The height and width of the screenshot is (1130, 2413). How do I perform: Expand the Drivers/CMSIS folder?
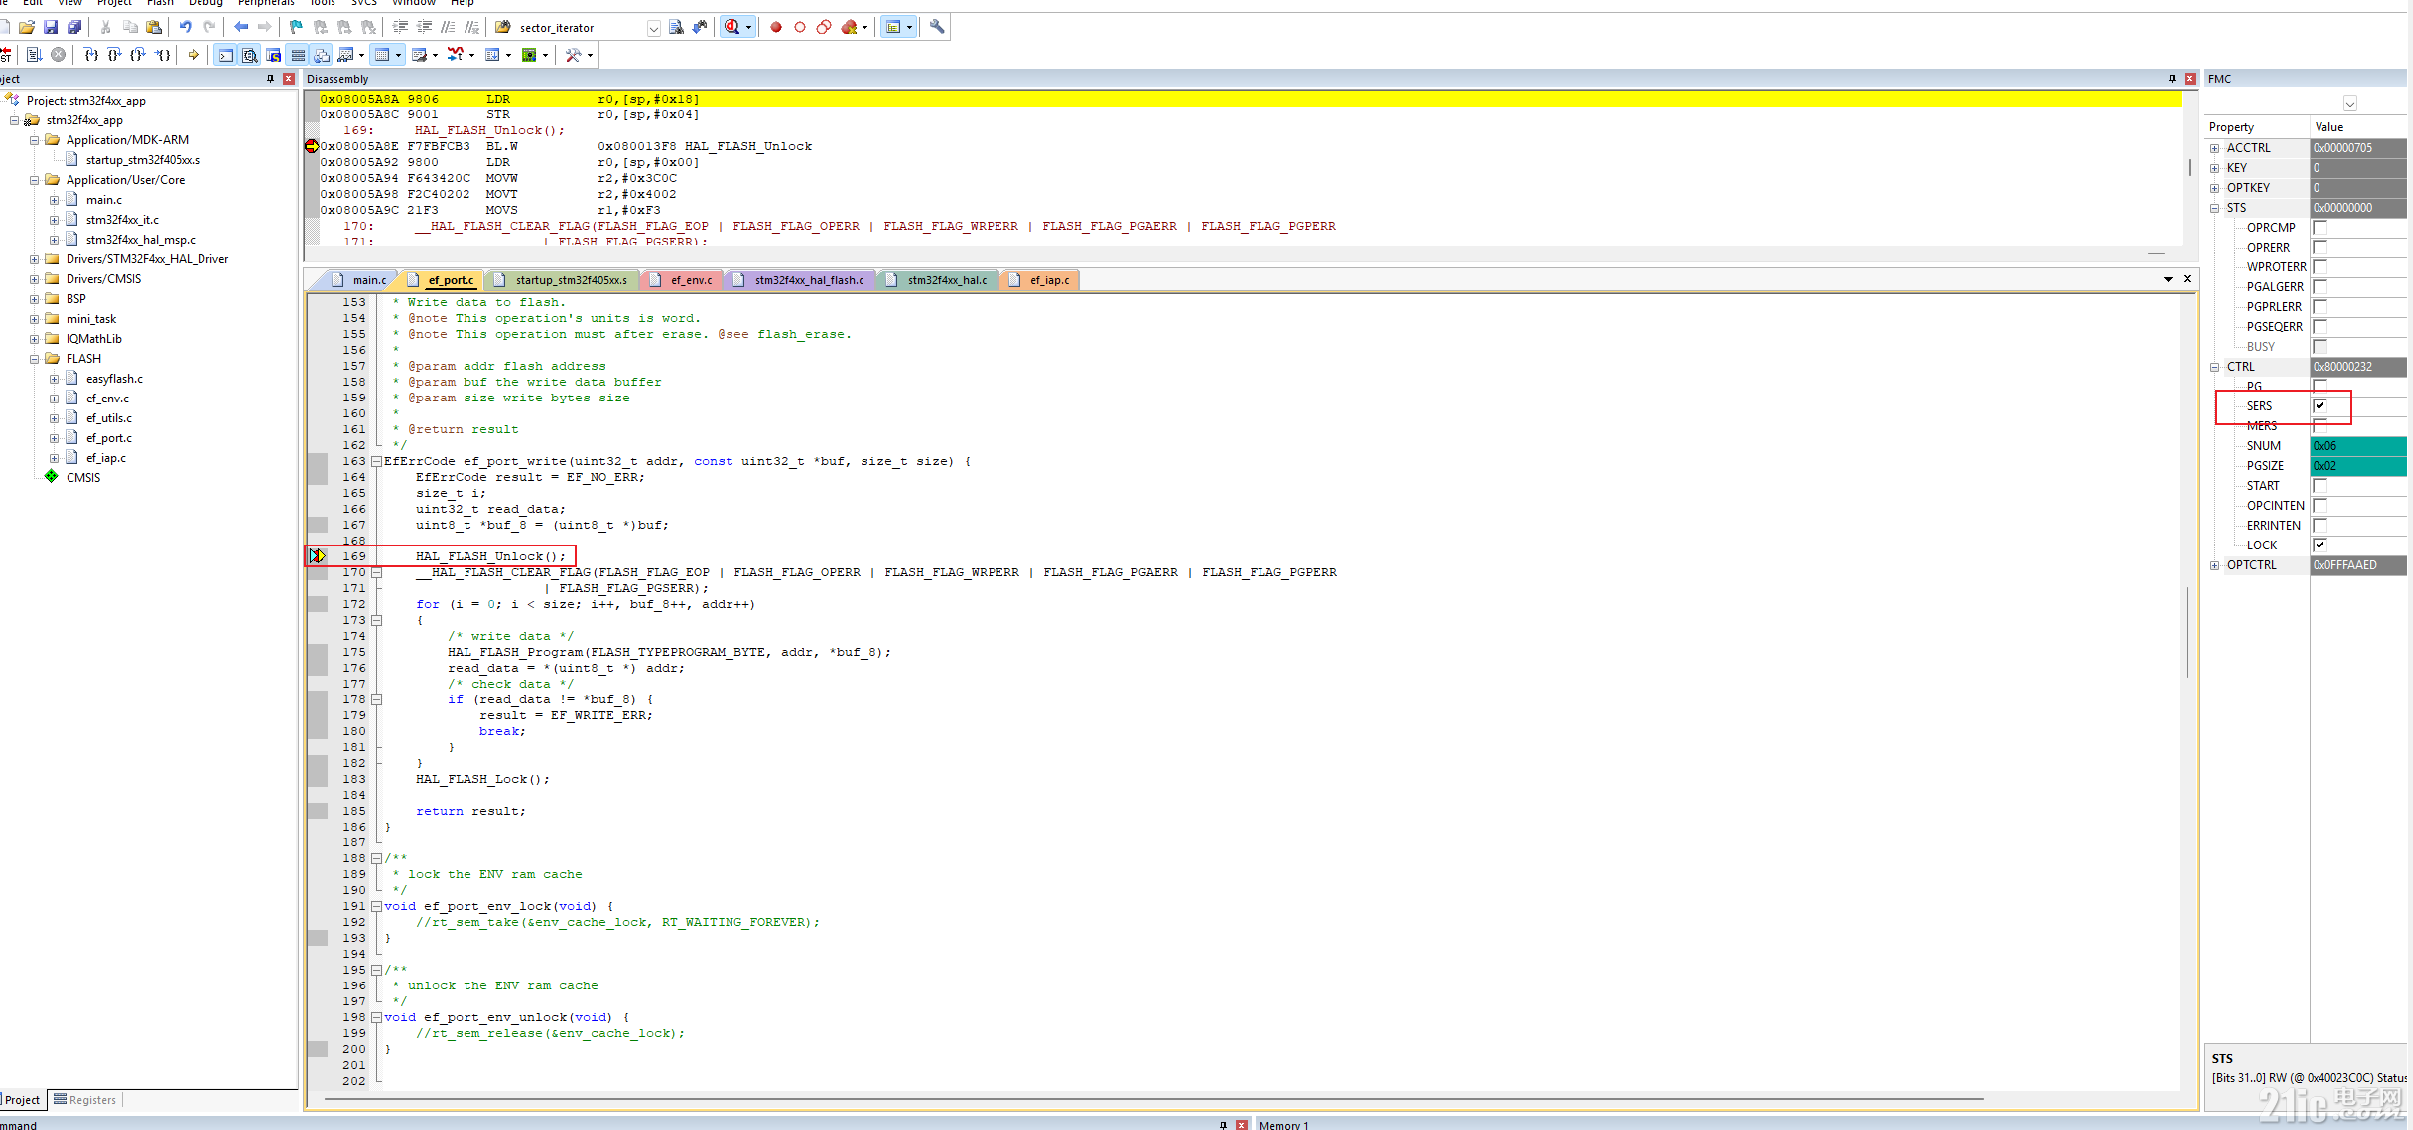[x=35, y=279]
